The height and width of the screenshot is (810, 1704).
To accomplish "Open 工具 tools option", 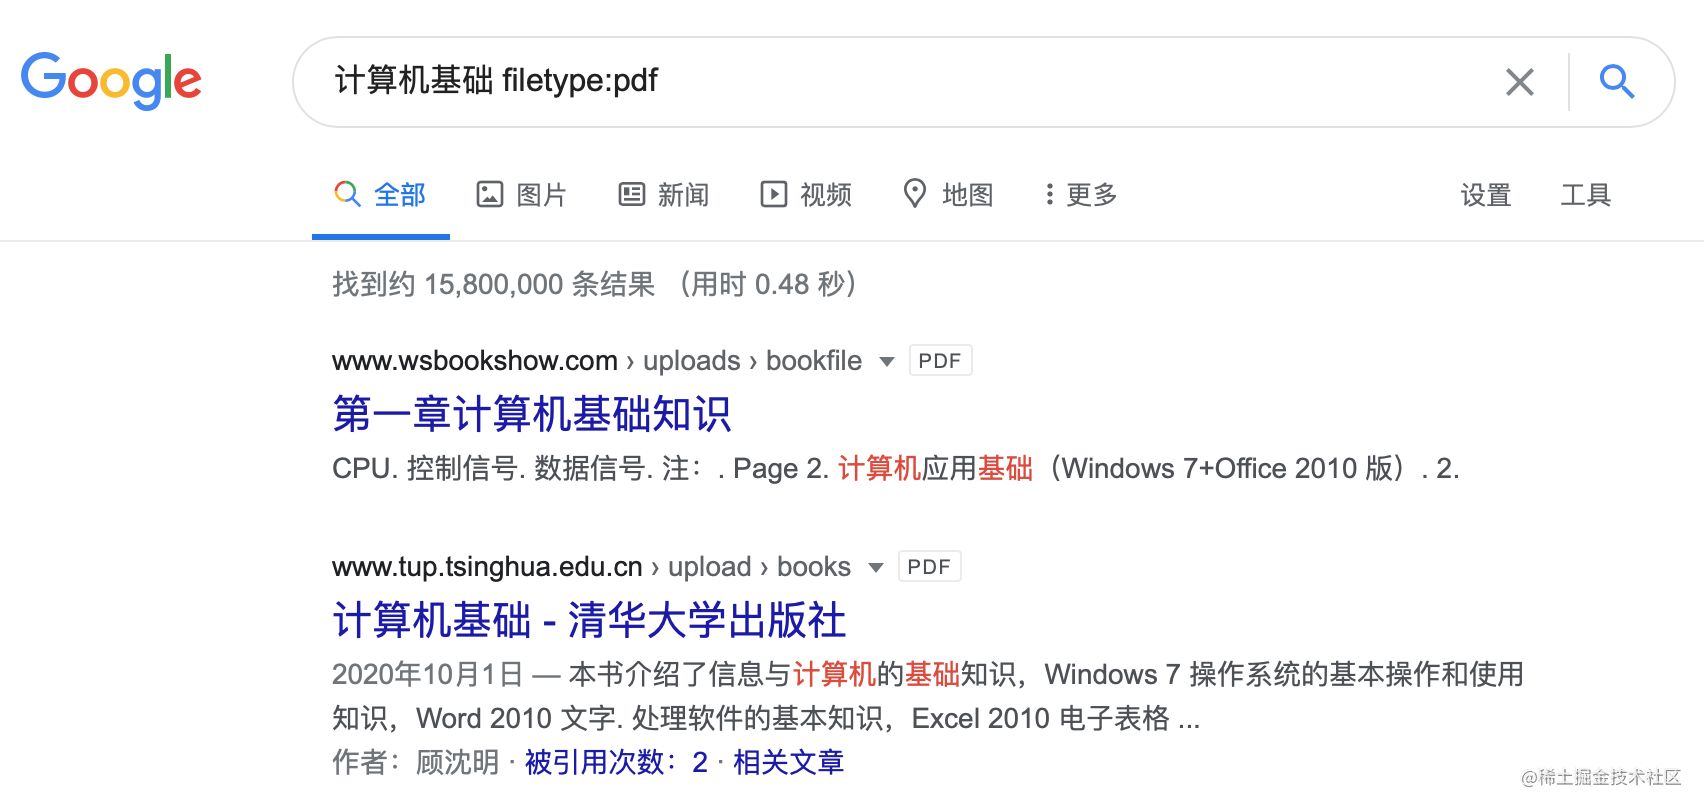I will tap(1586, 195).
